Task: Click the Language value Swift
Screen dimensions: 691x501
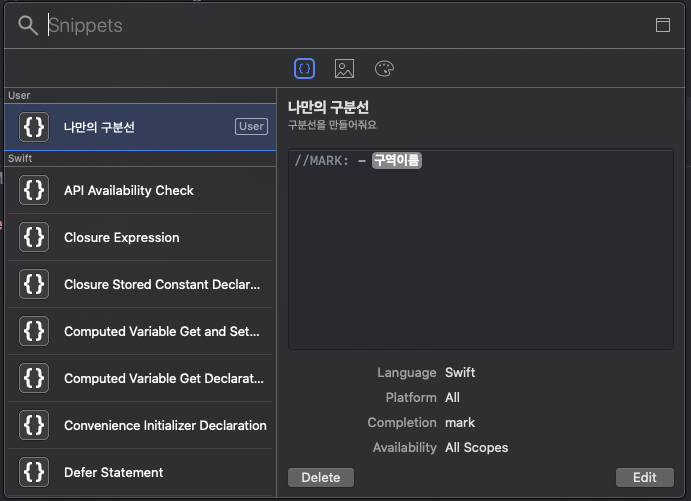Action: click(460, 372)
